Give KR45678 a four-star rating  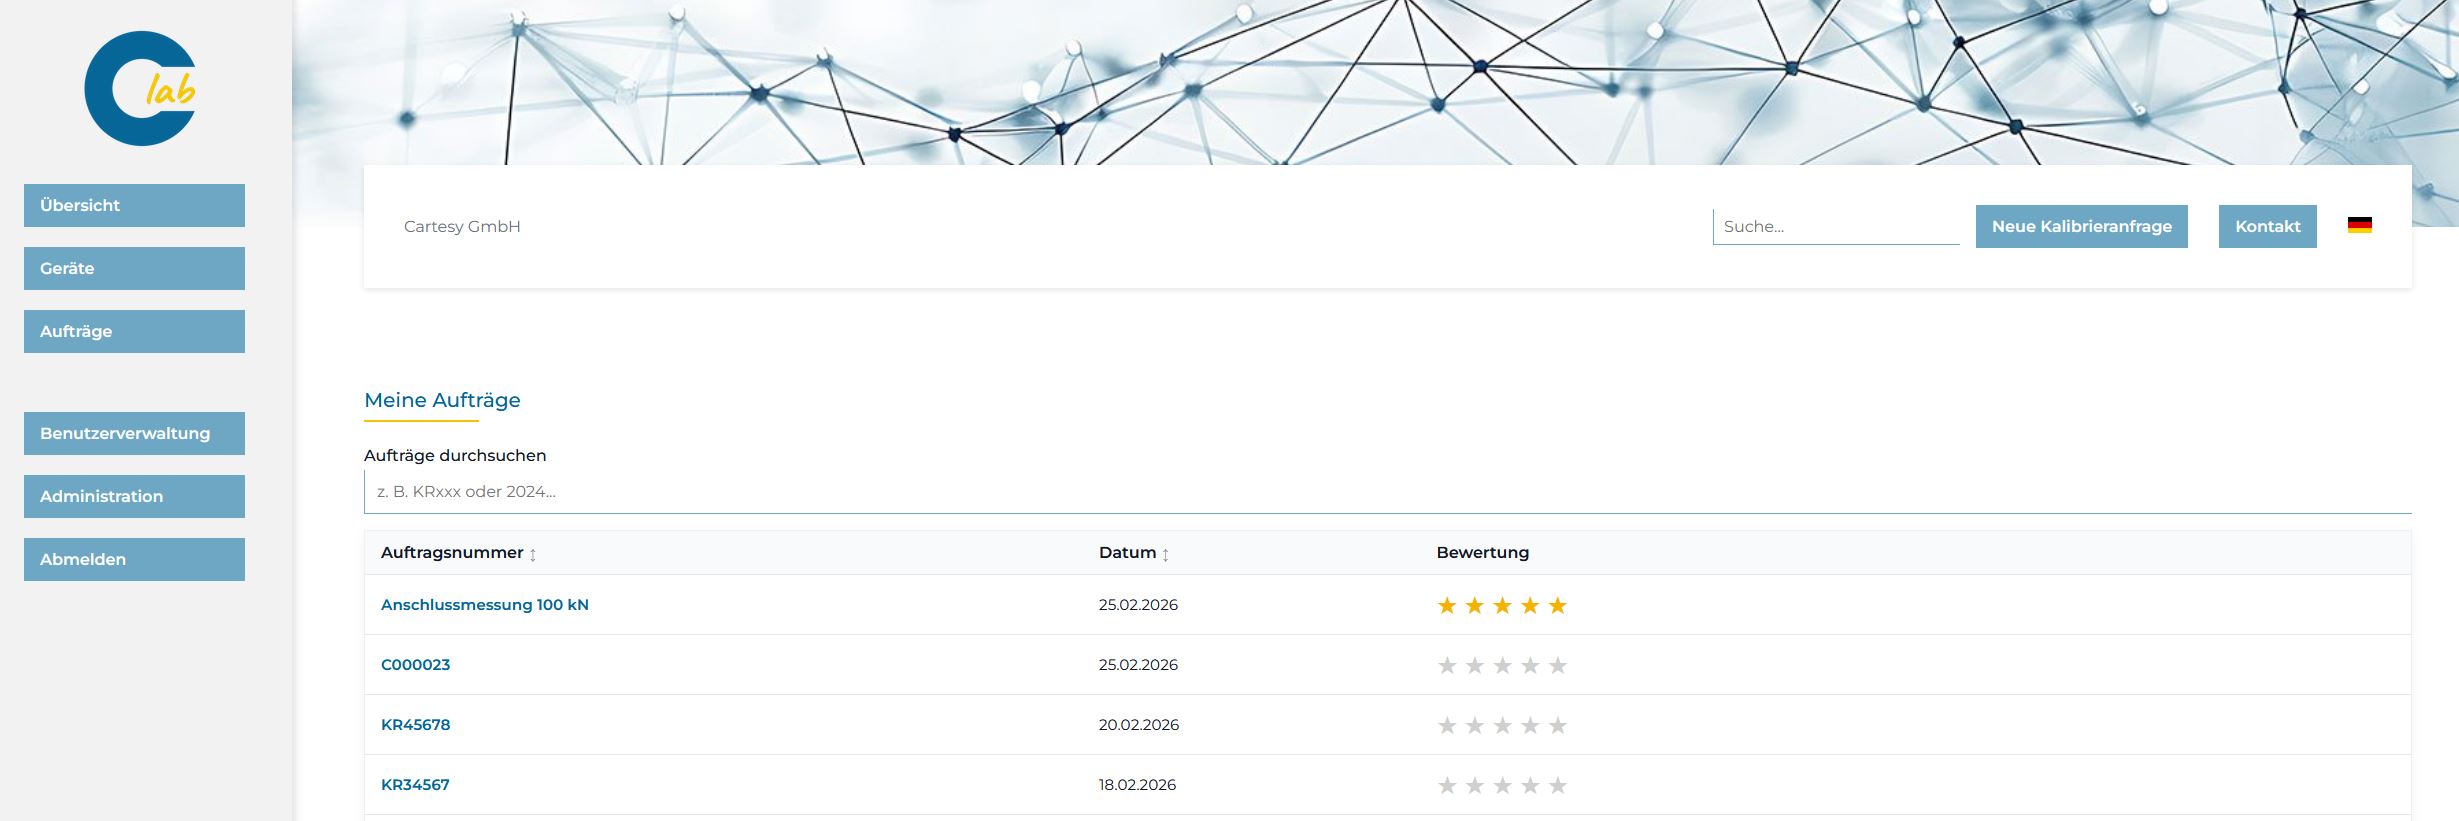click(x=1530, y=726)
